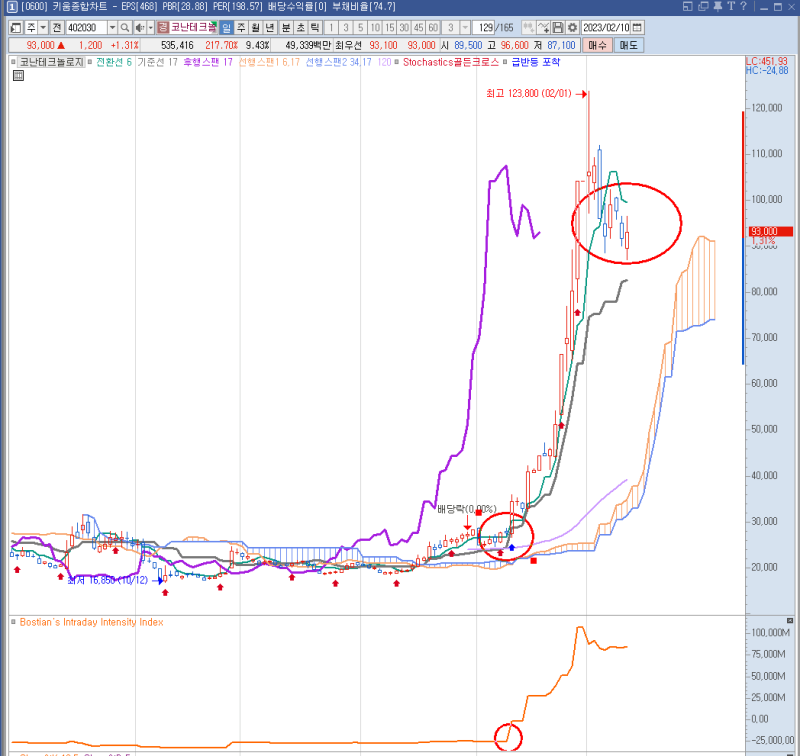Screen dimensions: 800x756
Task: Choose the 30 interval button
Action: pyautogui.click(x=404, y=28)
